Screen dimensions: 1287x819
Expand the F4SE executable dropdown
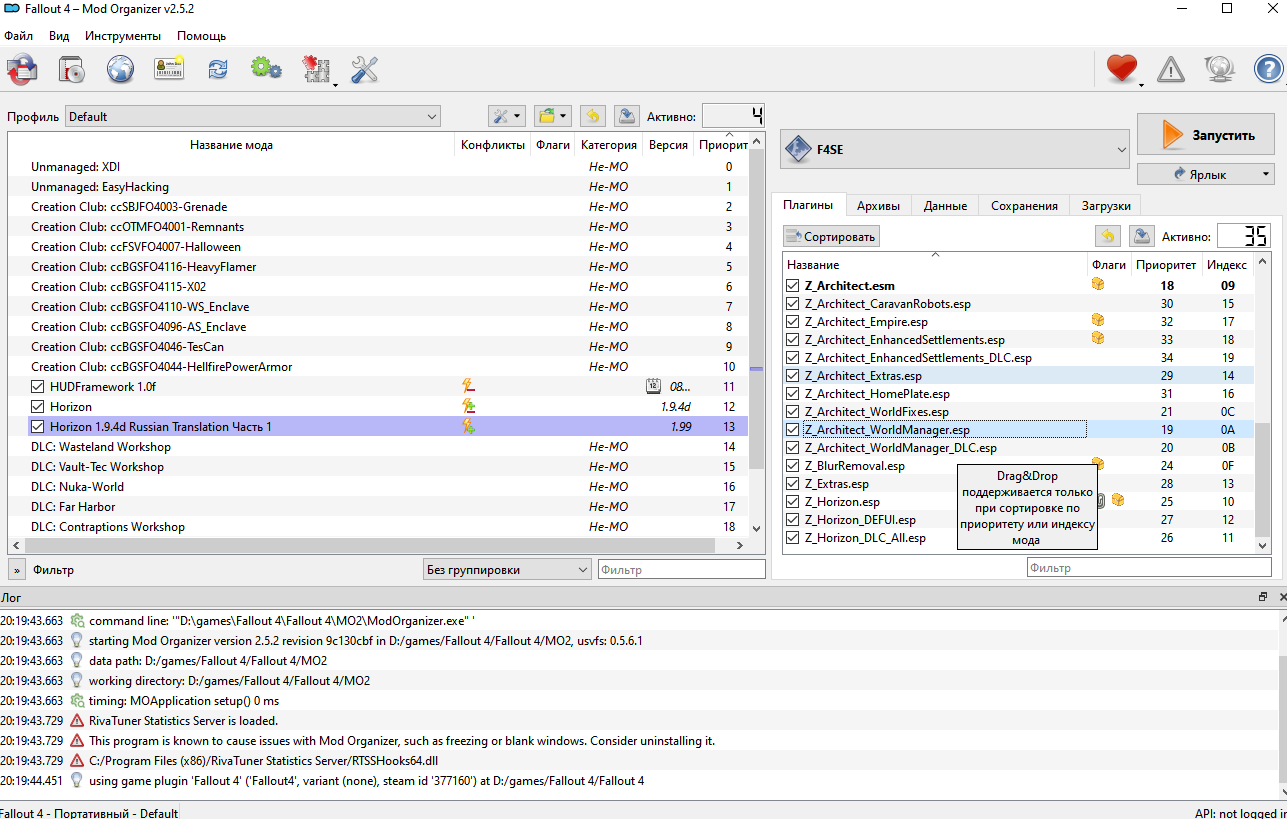pyautogui.click(x=955, y=149)
